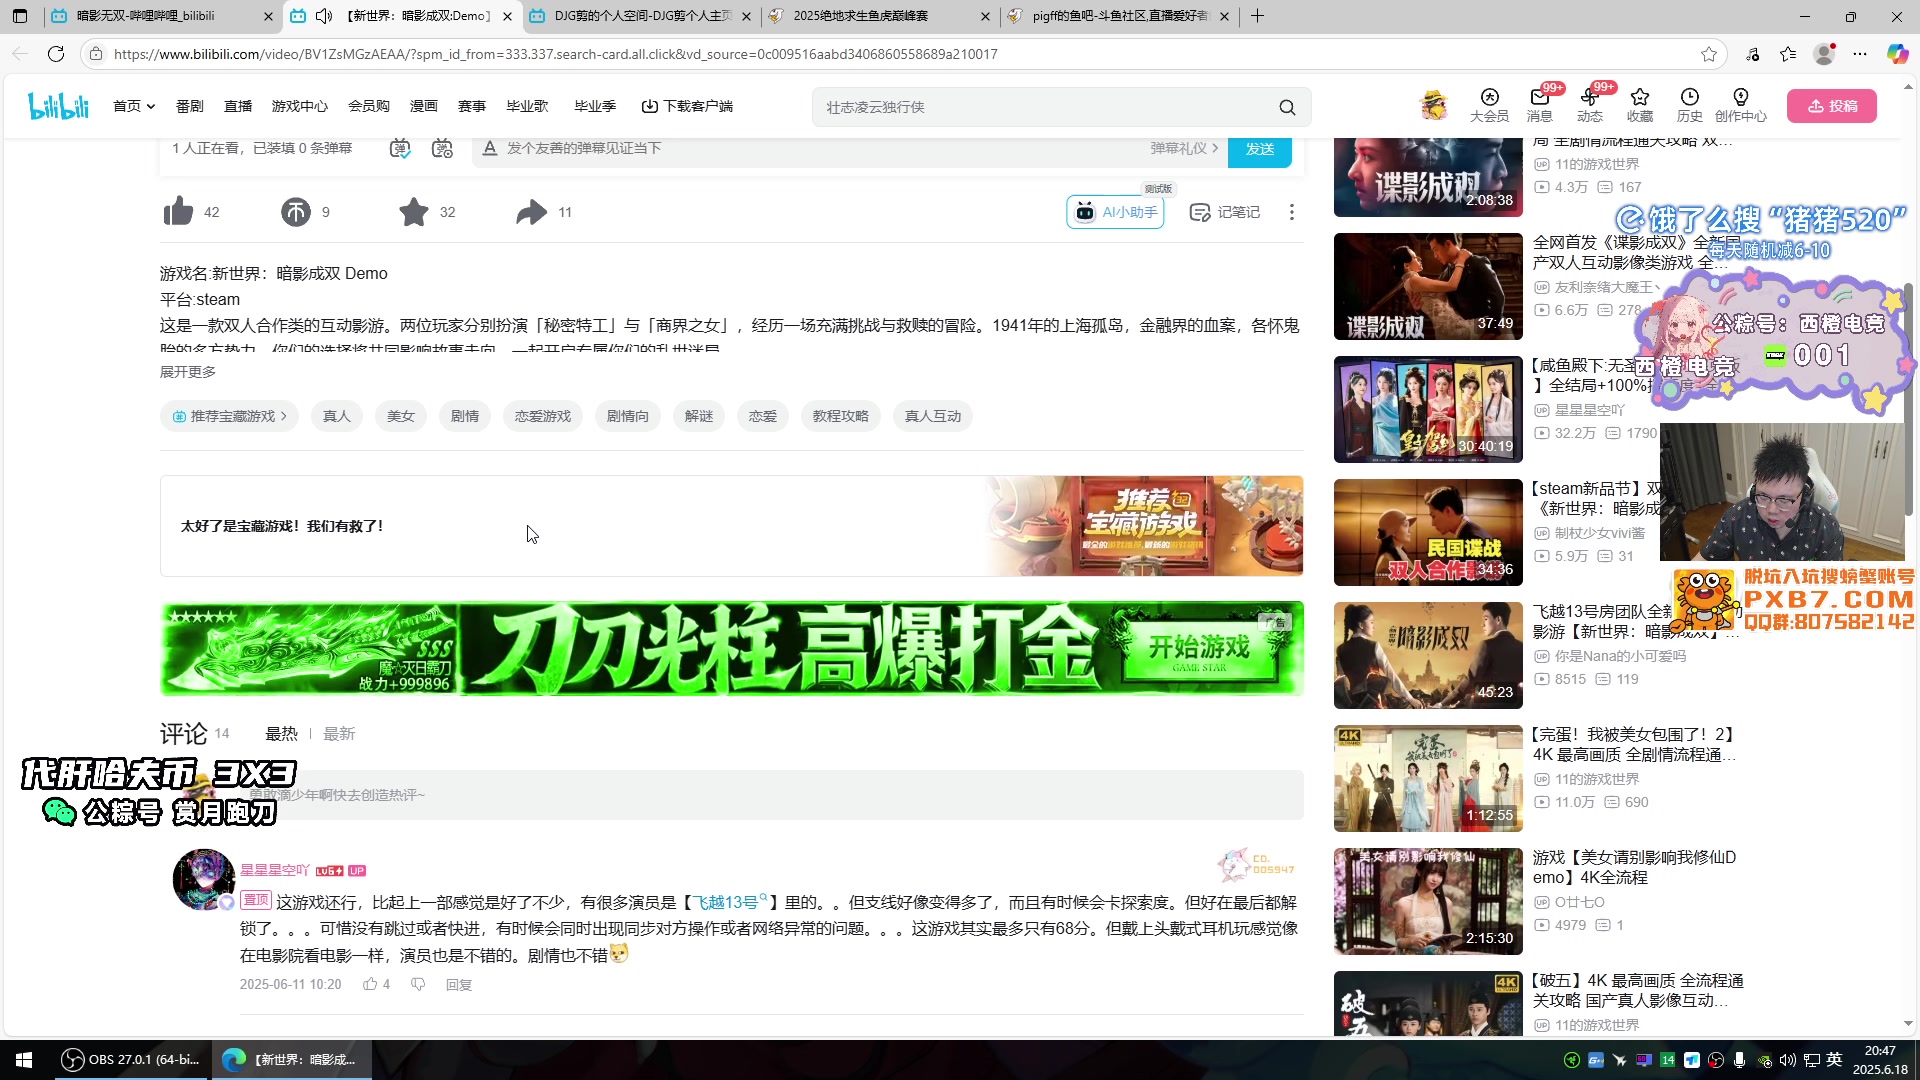This screenshot has height=1080, width=1920.
Task: Select the 真人 tag
Action: tap(337, 416)
